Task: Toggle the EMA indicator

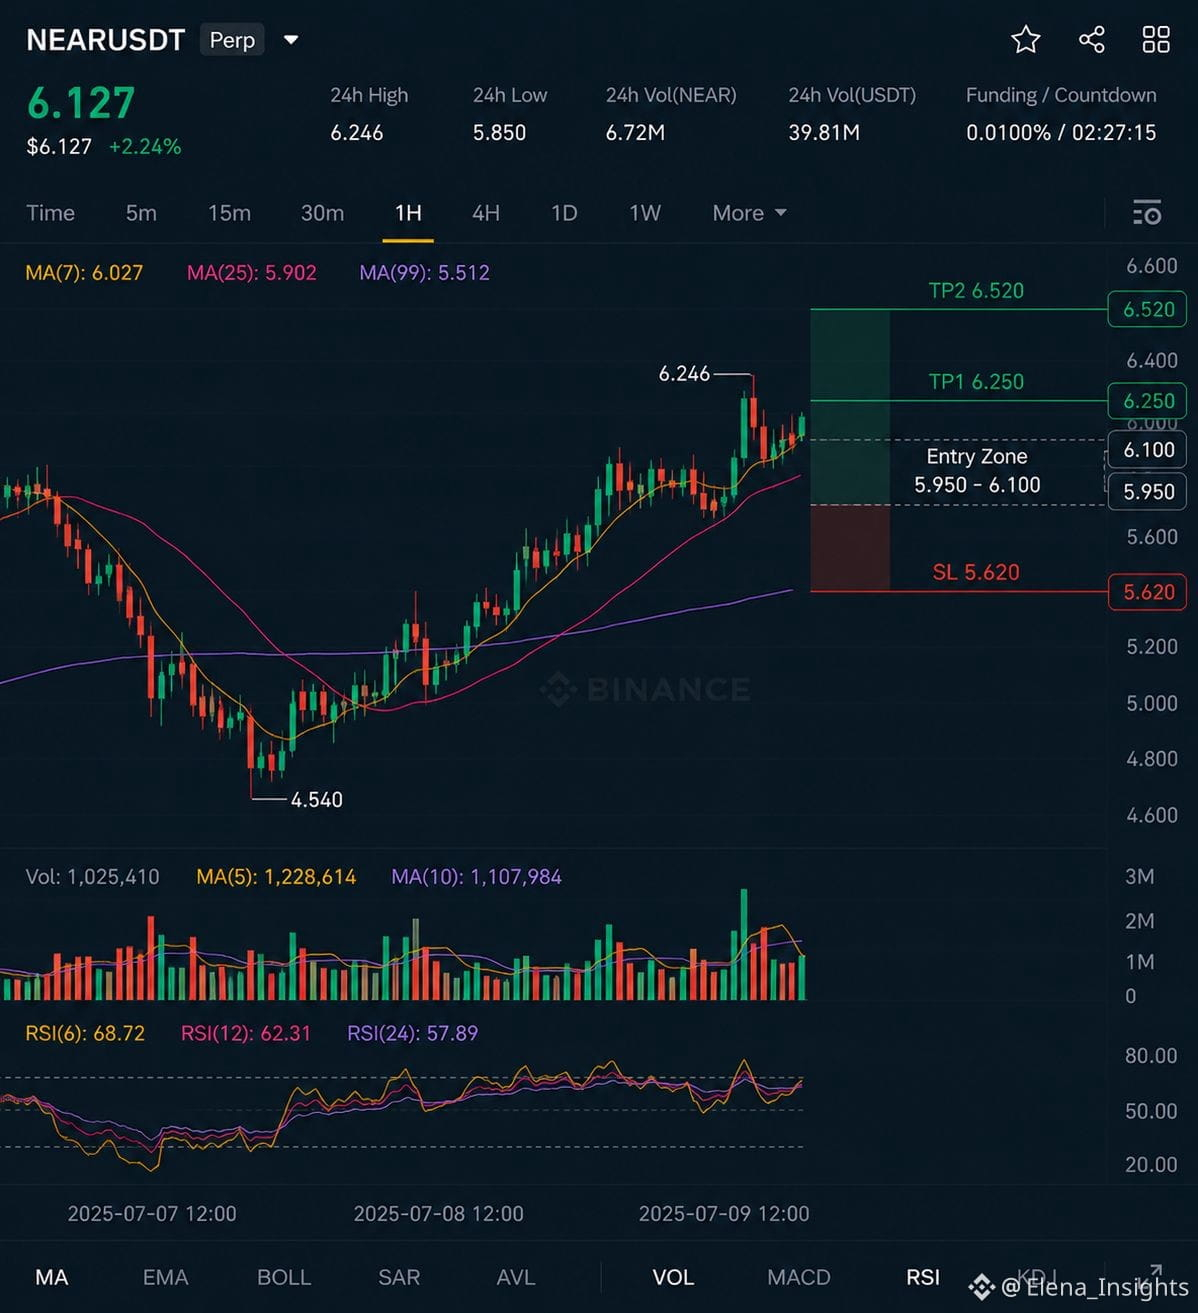Action: click(165, 1277)
